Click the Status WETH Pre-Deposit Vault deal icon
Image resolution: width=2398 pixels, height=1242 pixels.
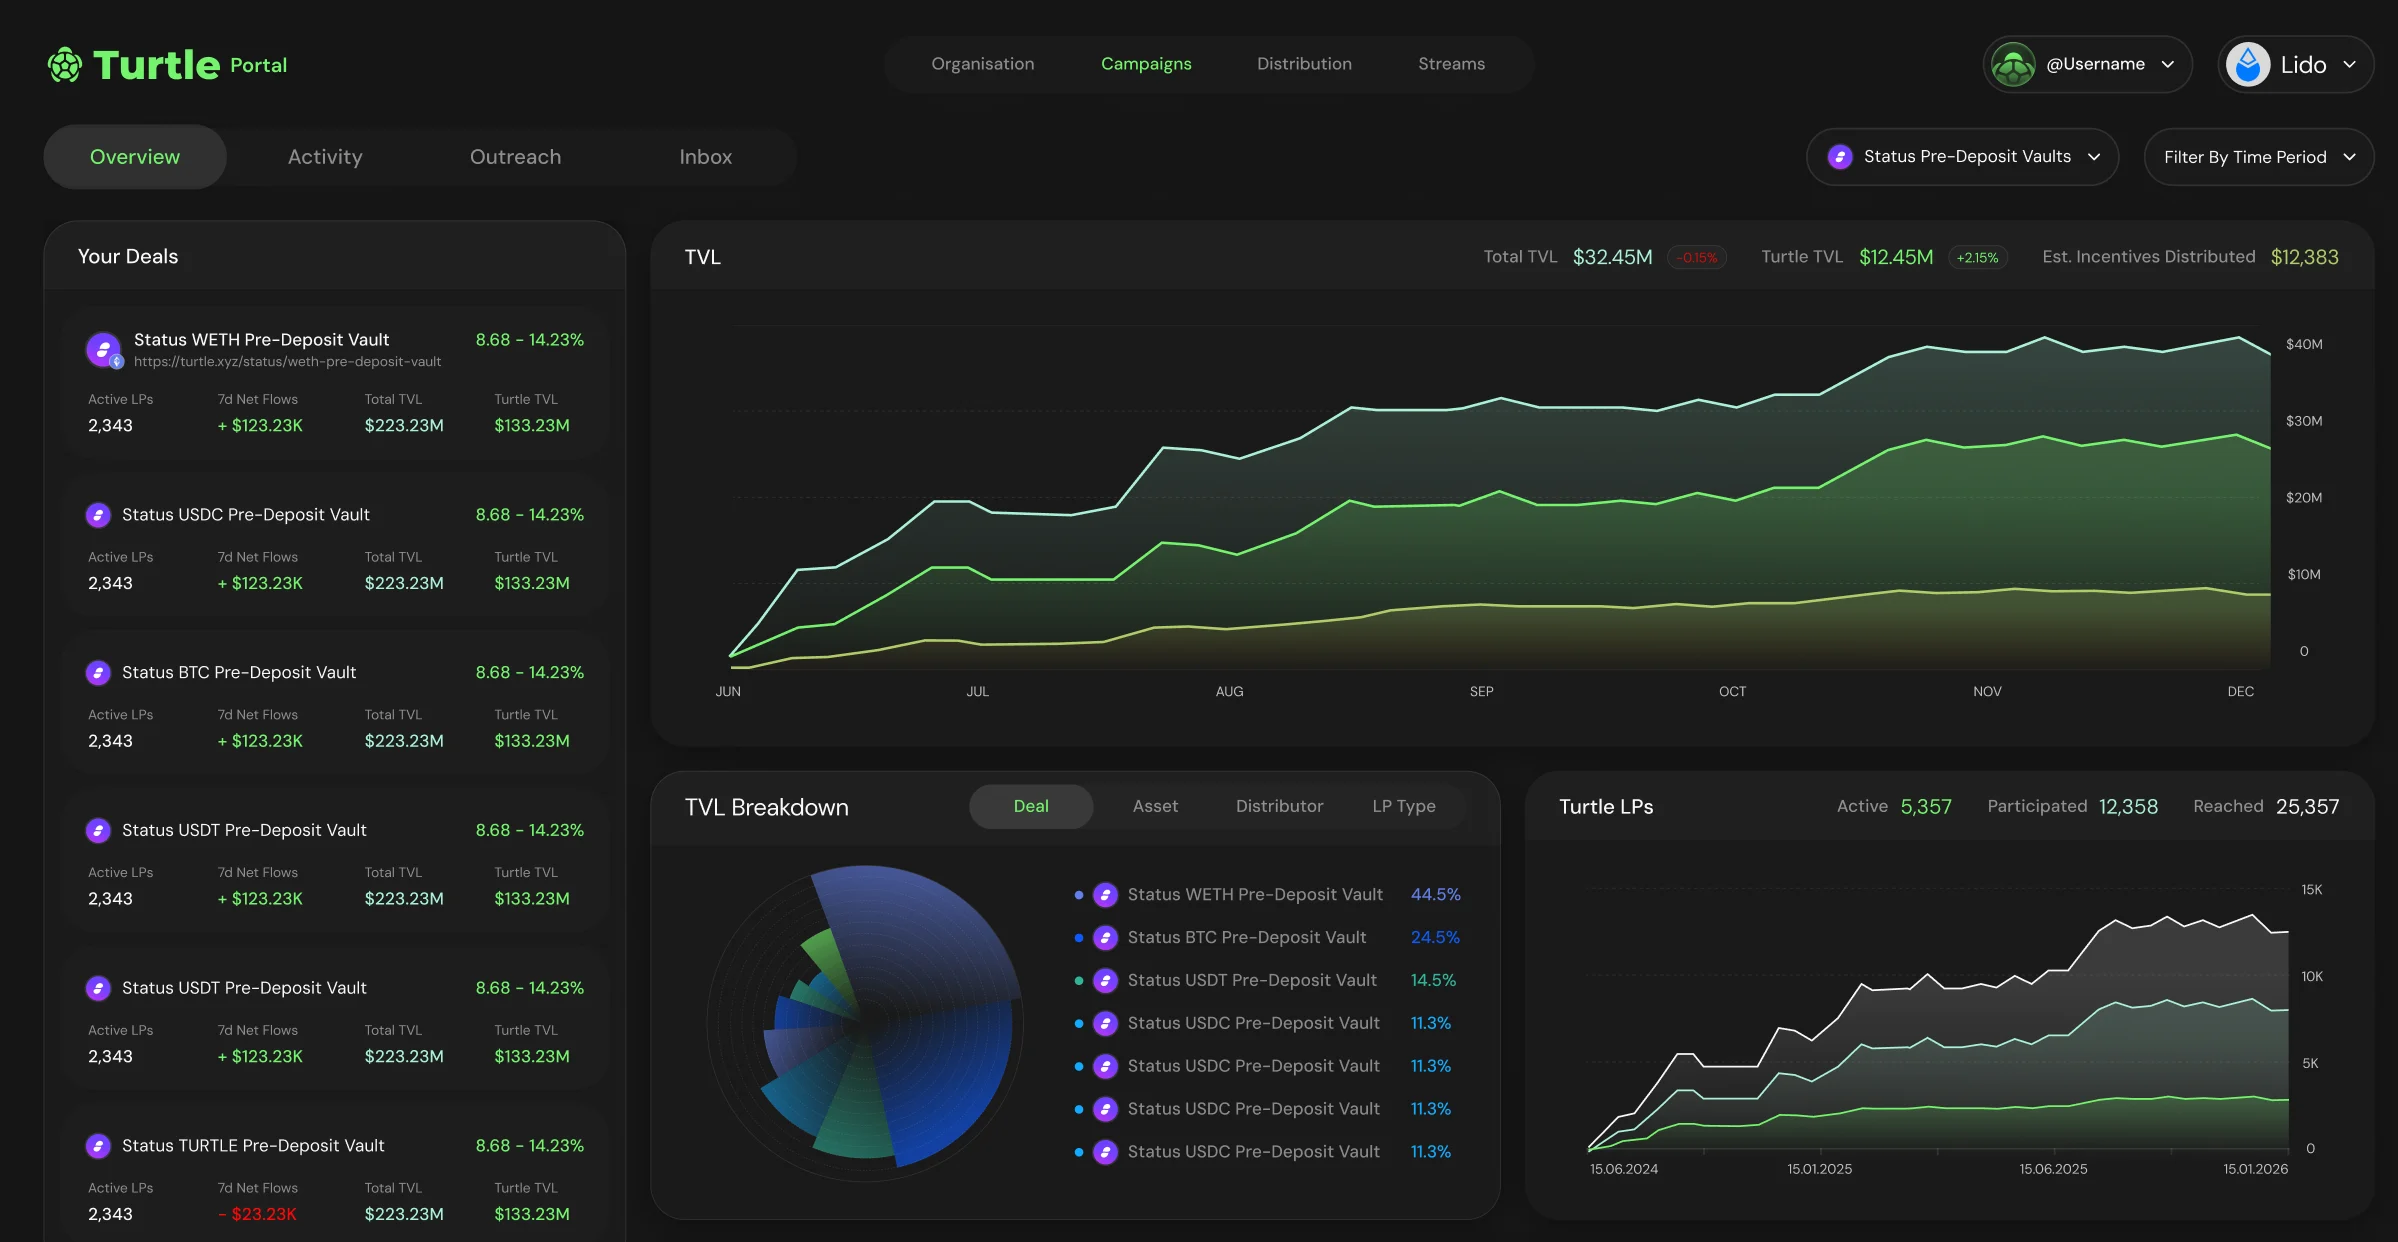point(104,350)
